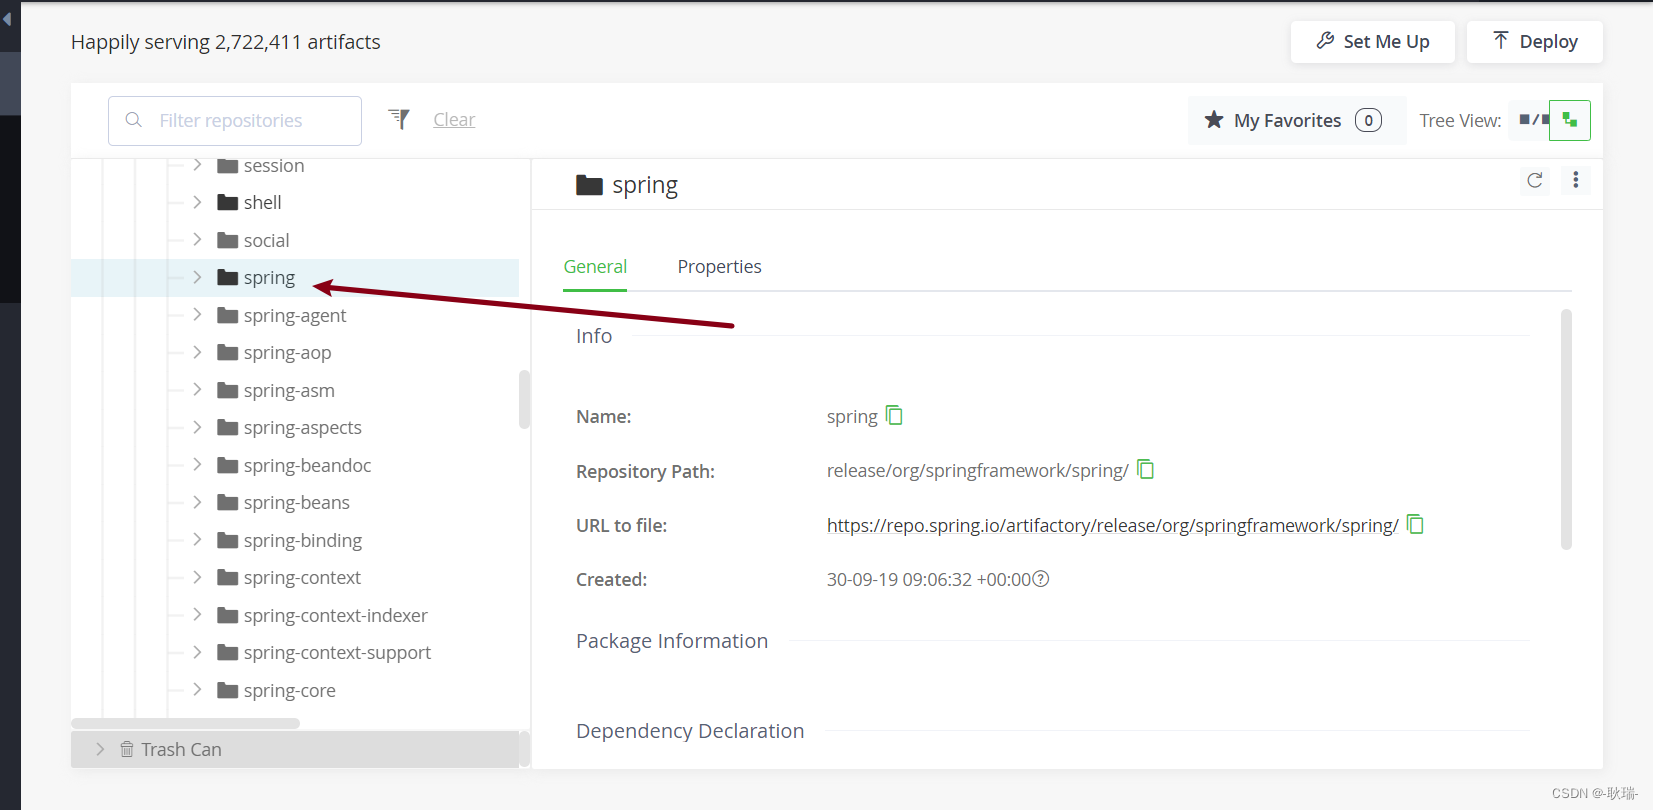Click the spring-aspects folder icon
Image resolution: width=1653 pixels, height=810 pixels.
(x=228, y=427)
